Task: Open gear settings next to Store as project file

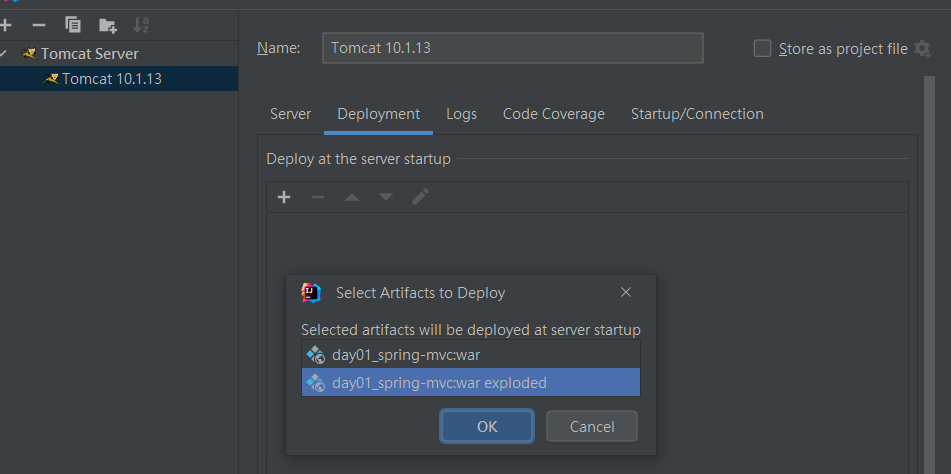Action: 922,48
